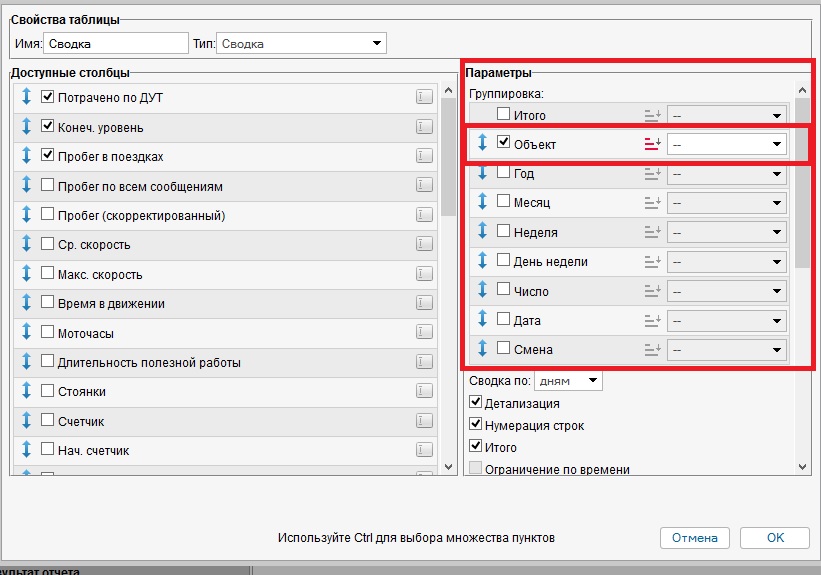
Task: Click the Отмена button
Action: 694,538
